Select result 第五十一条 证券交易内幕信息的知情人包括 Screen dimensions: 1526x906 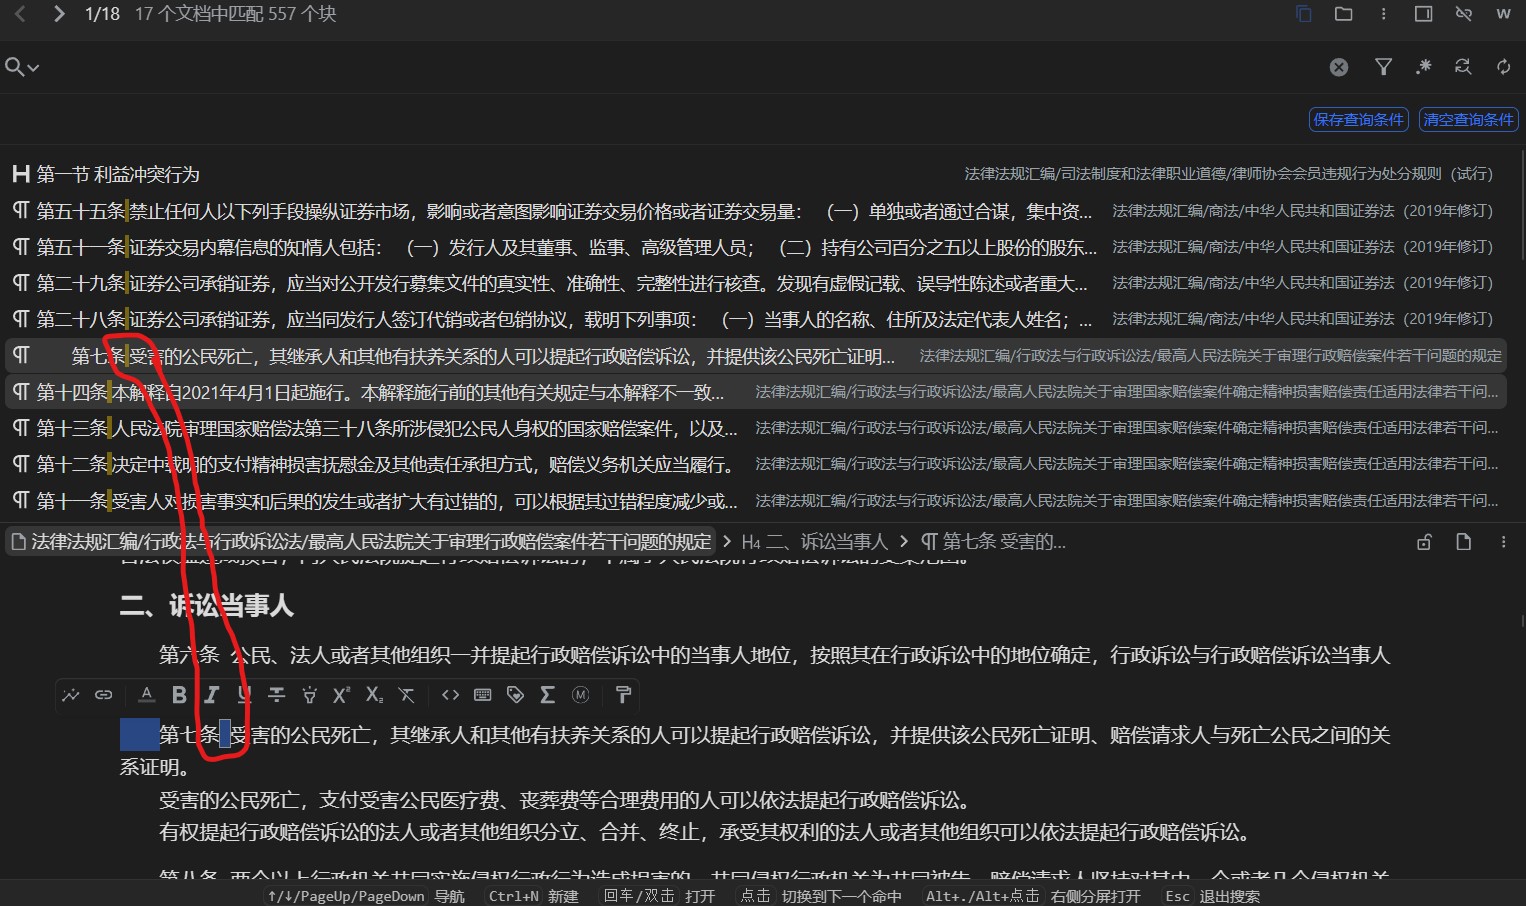click(x=756, y=247)
